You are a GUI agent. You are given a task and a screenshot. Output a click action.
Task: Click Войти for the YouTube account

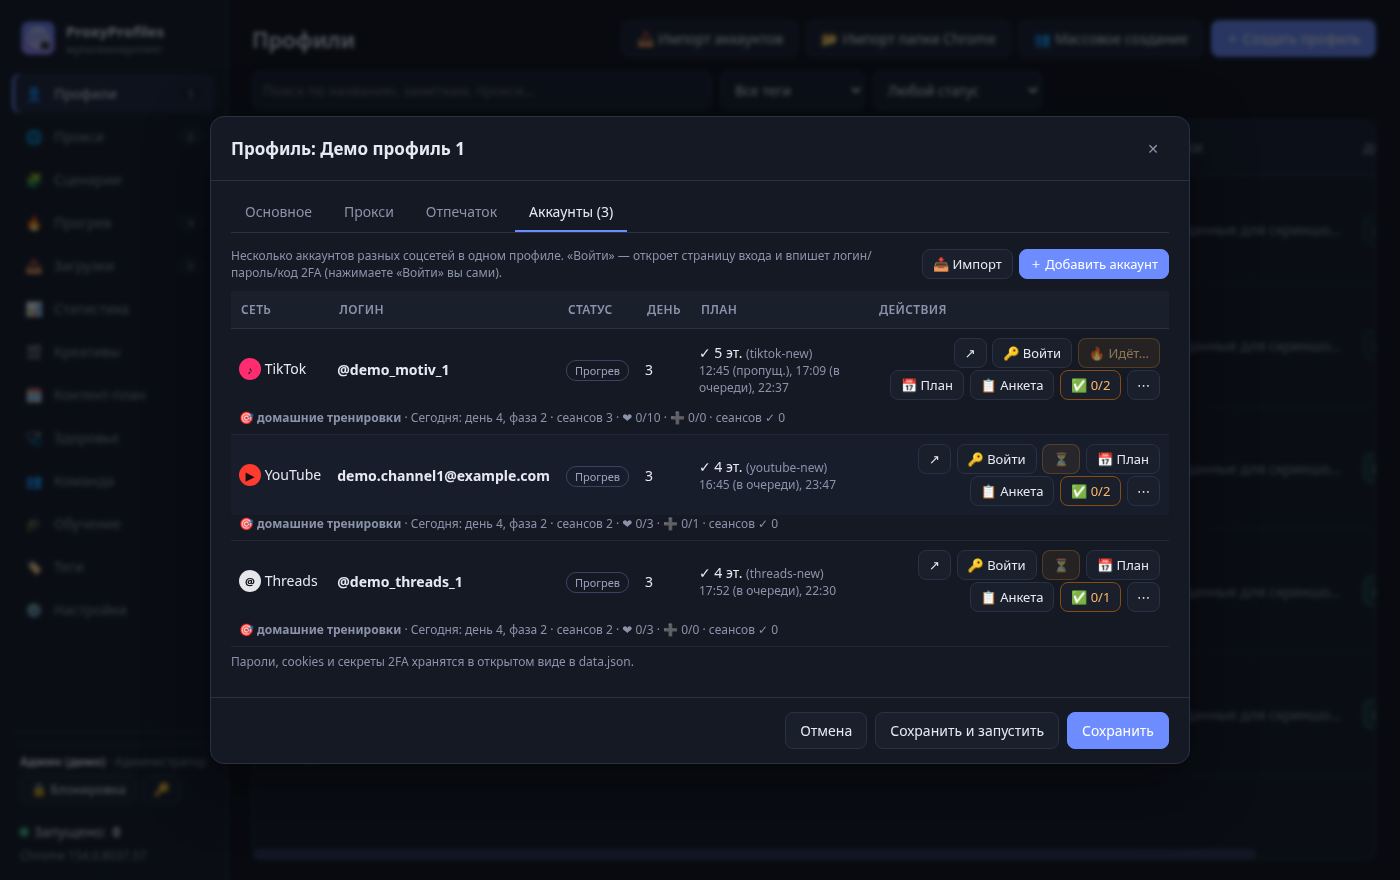996,459
